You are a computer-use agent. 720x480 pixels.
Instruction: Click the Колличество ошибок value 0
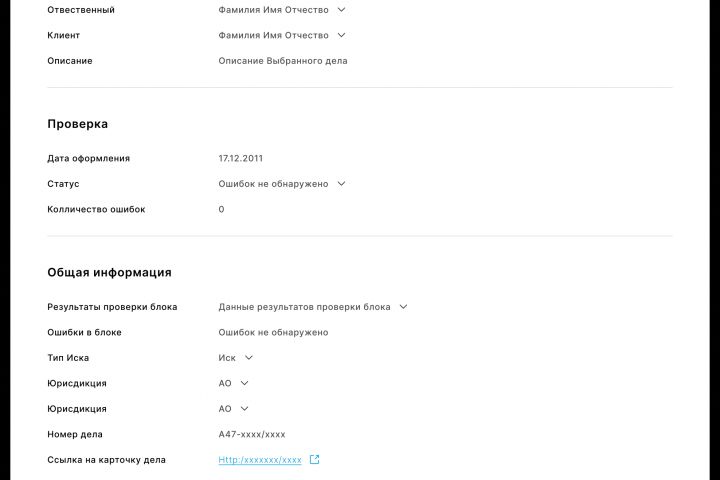pos(221,210)
